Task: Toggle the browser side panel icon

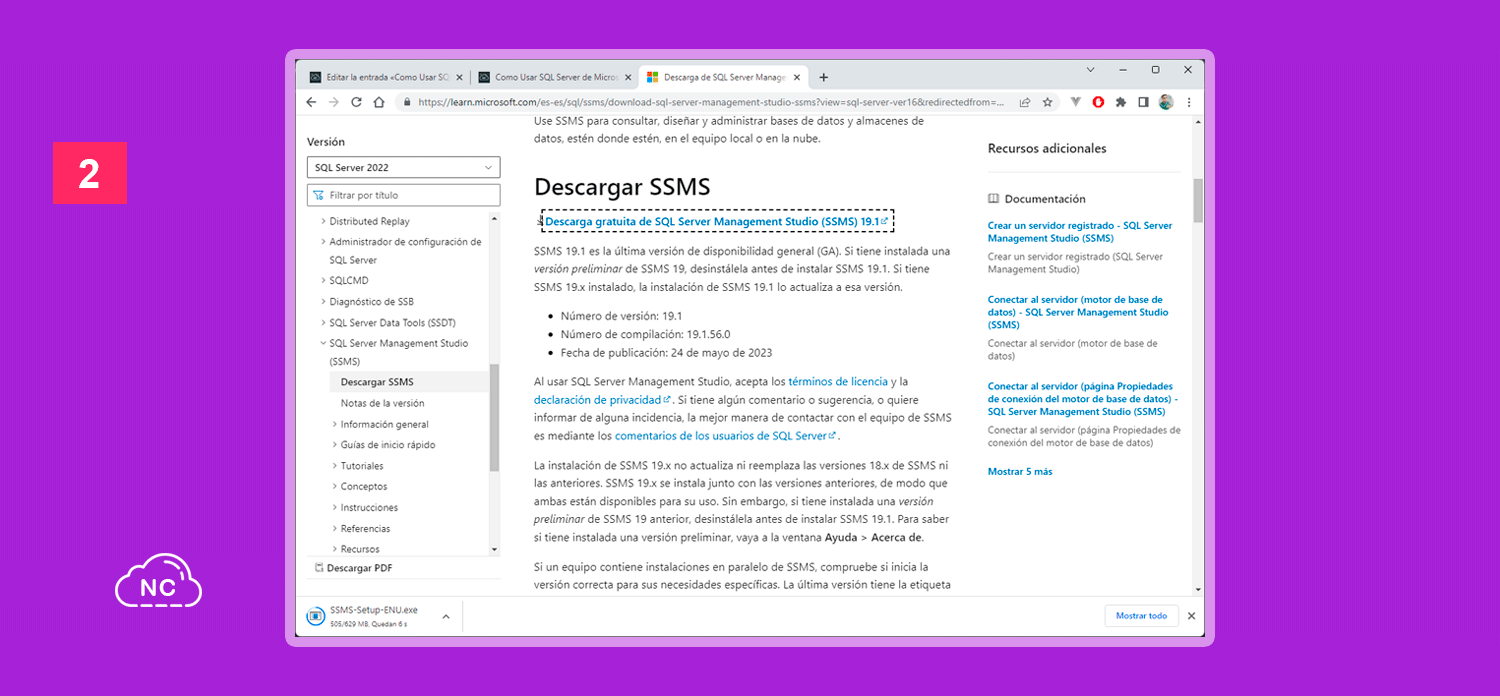Action: coord(1143,102)
